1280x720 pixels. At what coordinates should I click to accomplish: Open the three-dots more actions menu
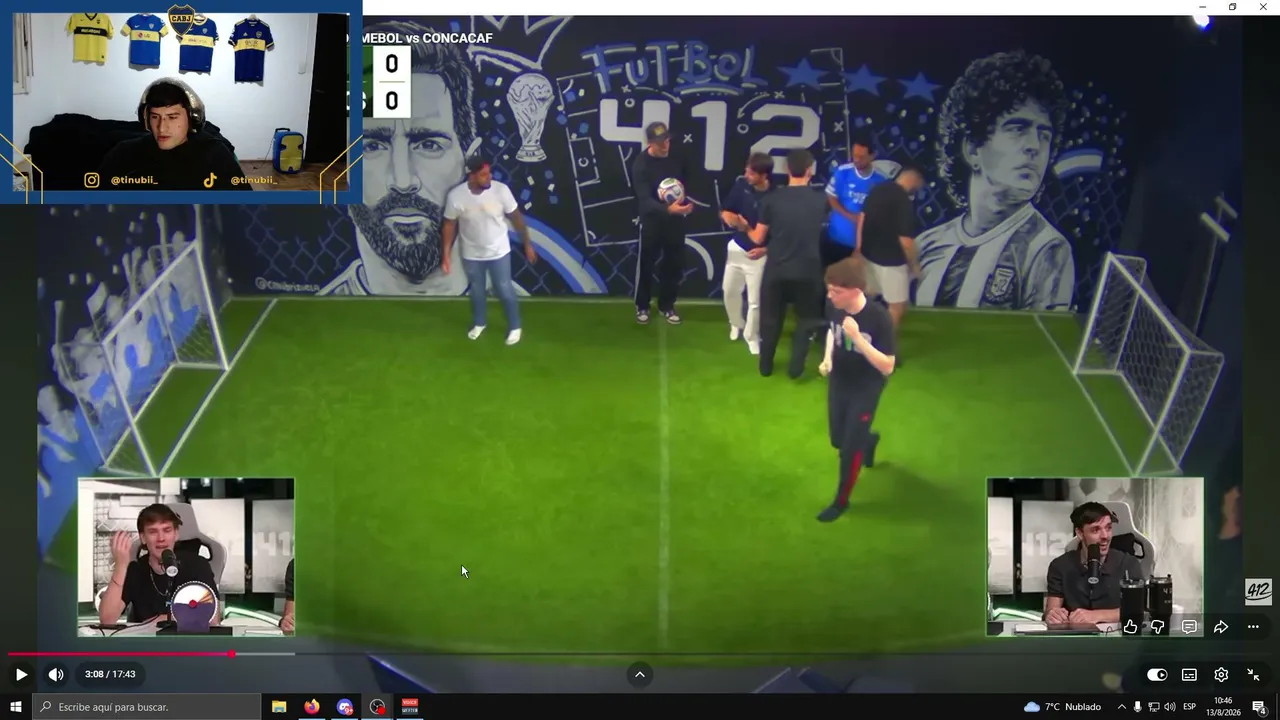click(x=1253, y=627)
